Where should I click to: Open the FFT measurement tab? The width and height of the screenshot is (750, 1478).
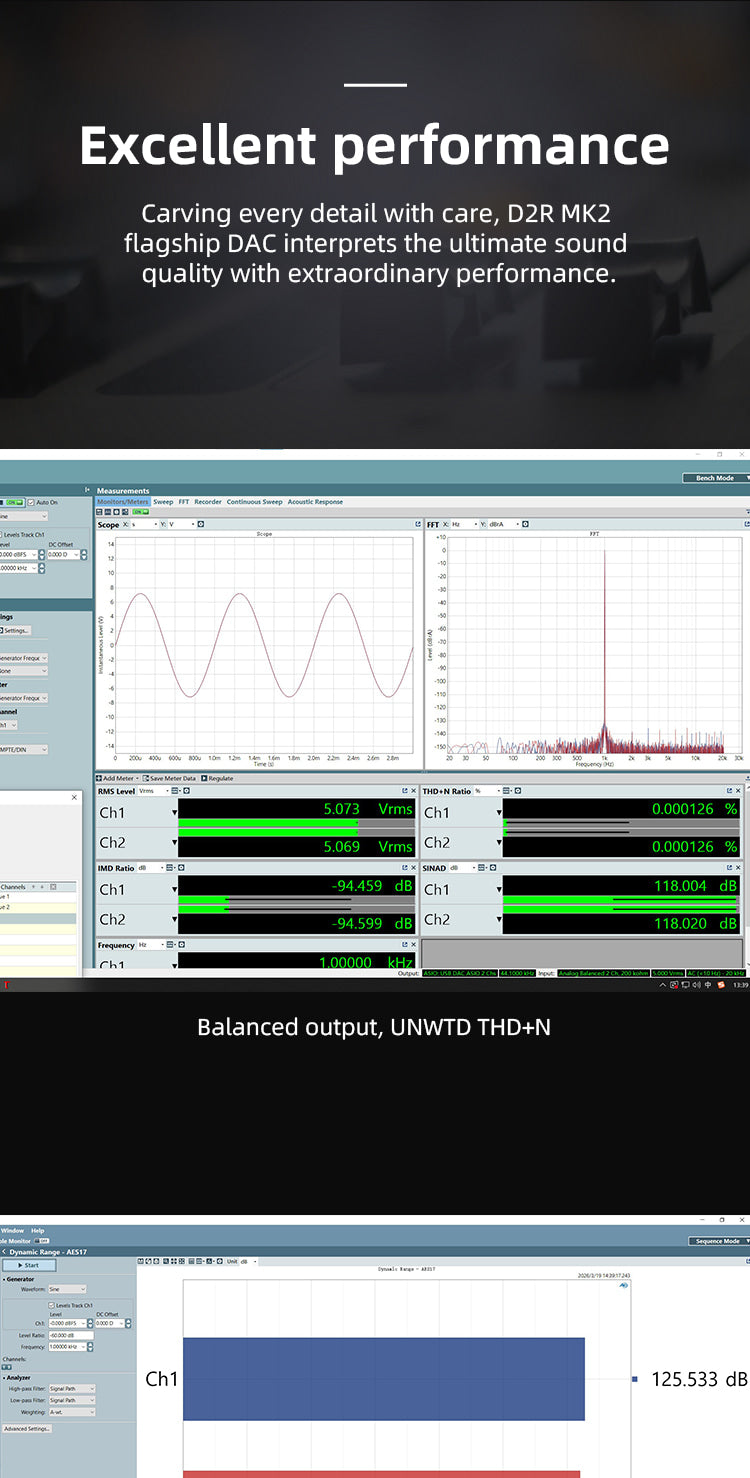pyautogui.click(x=184, y=502)
